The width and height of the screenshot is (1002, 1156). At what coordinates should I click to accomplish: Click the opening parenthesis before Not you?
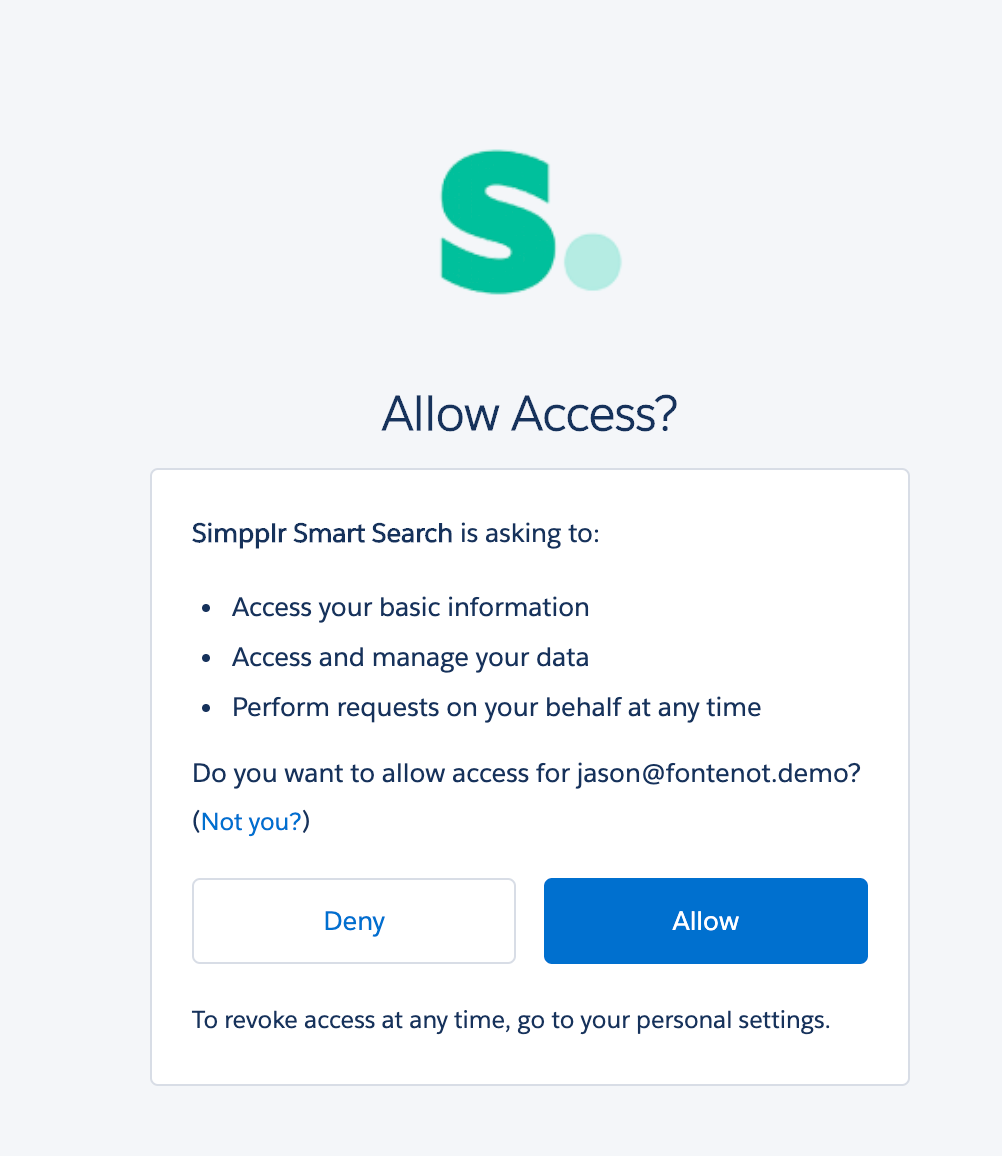[x=196, y=821]
